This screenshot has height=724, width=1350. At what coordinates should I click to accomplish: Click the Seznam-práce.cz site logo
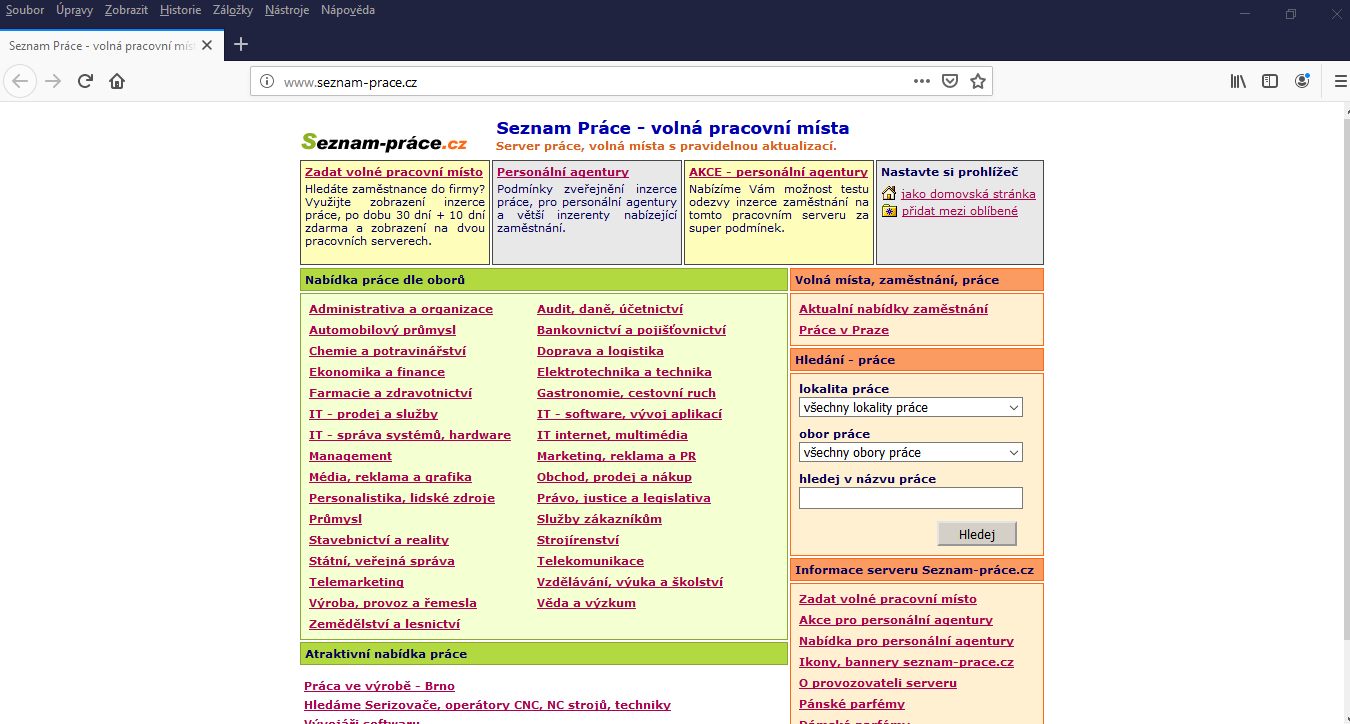[x=384, y=142]
